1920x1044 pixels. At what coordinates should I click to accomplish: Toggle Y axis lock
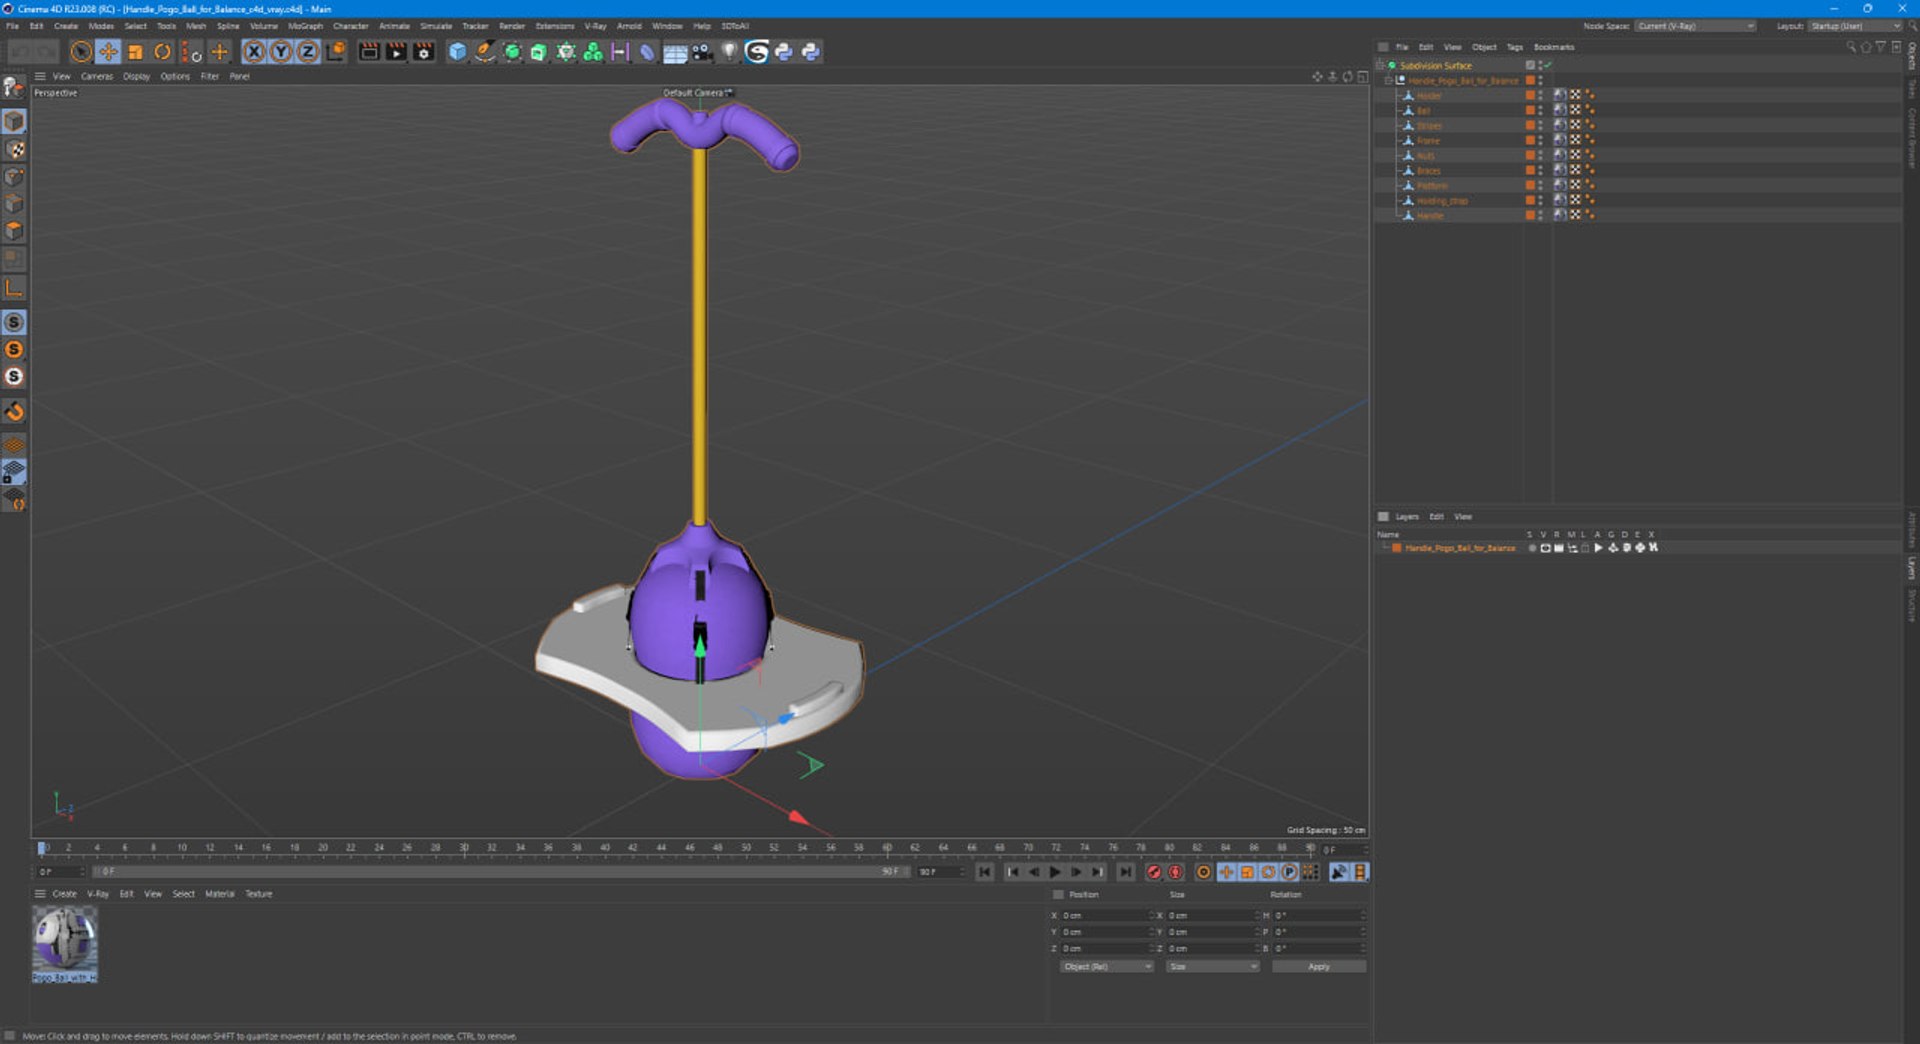tap(281, 52)
